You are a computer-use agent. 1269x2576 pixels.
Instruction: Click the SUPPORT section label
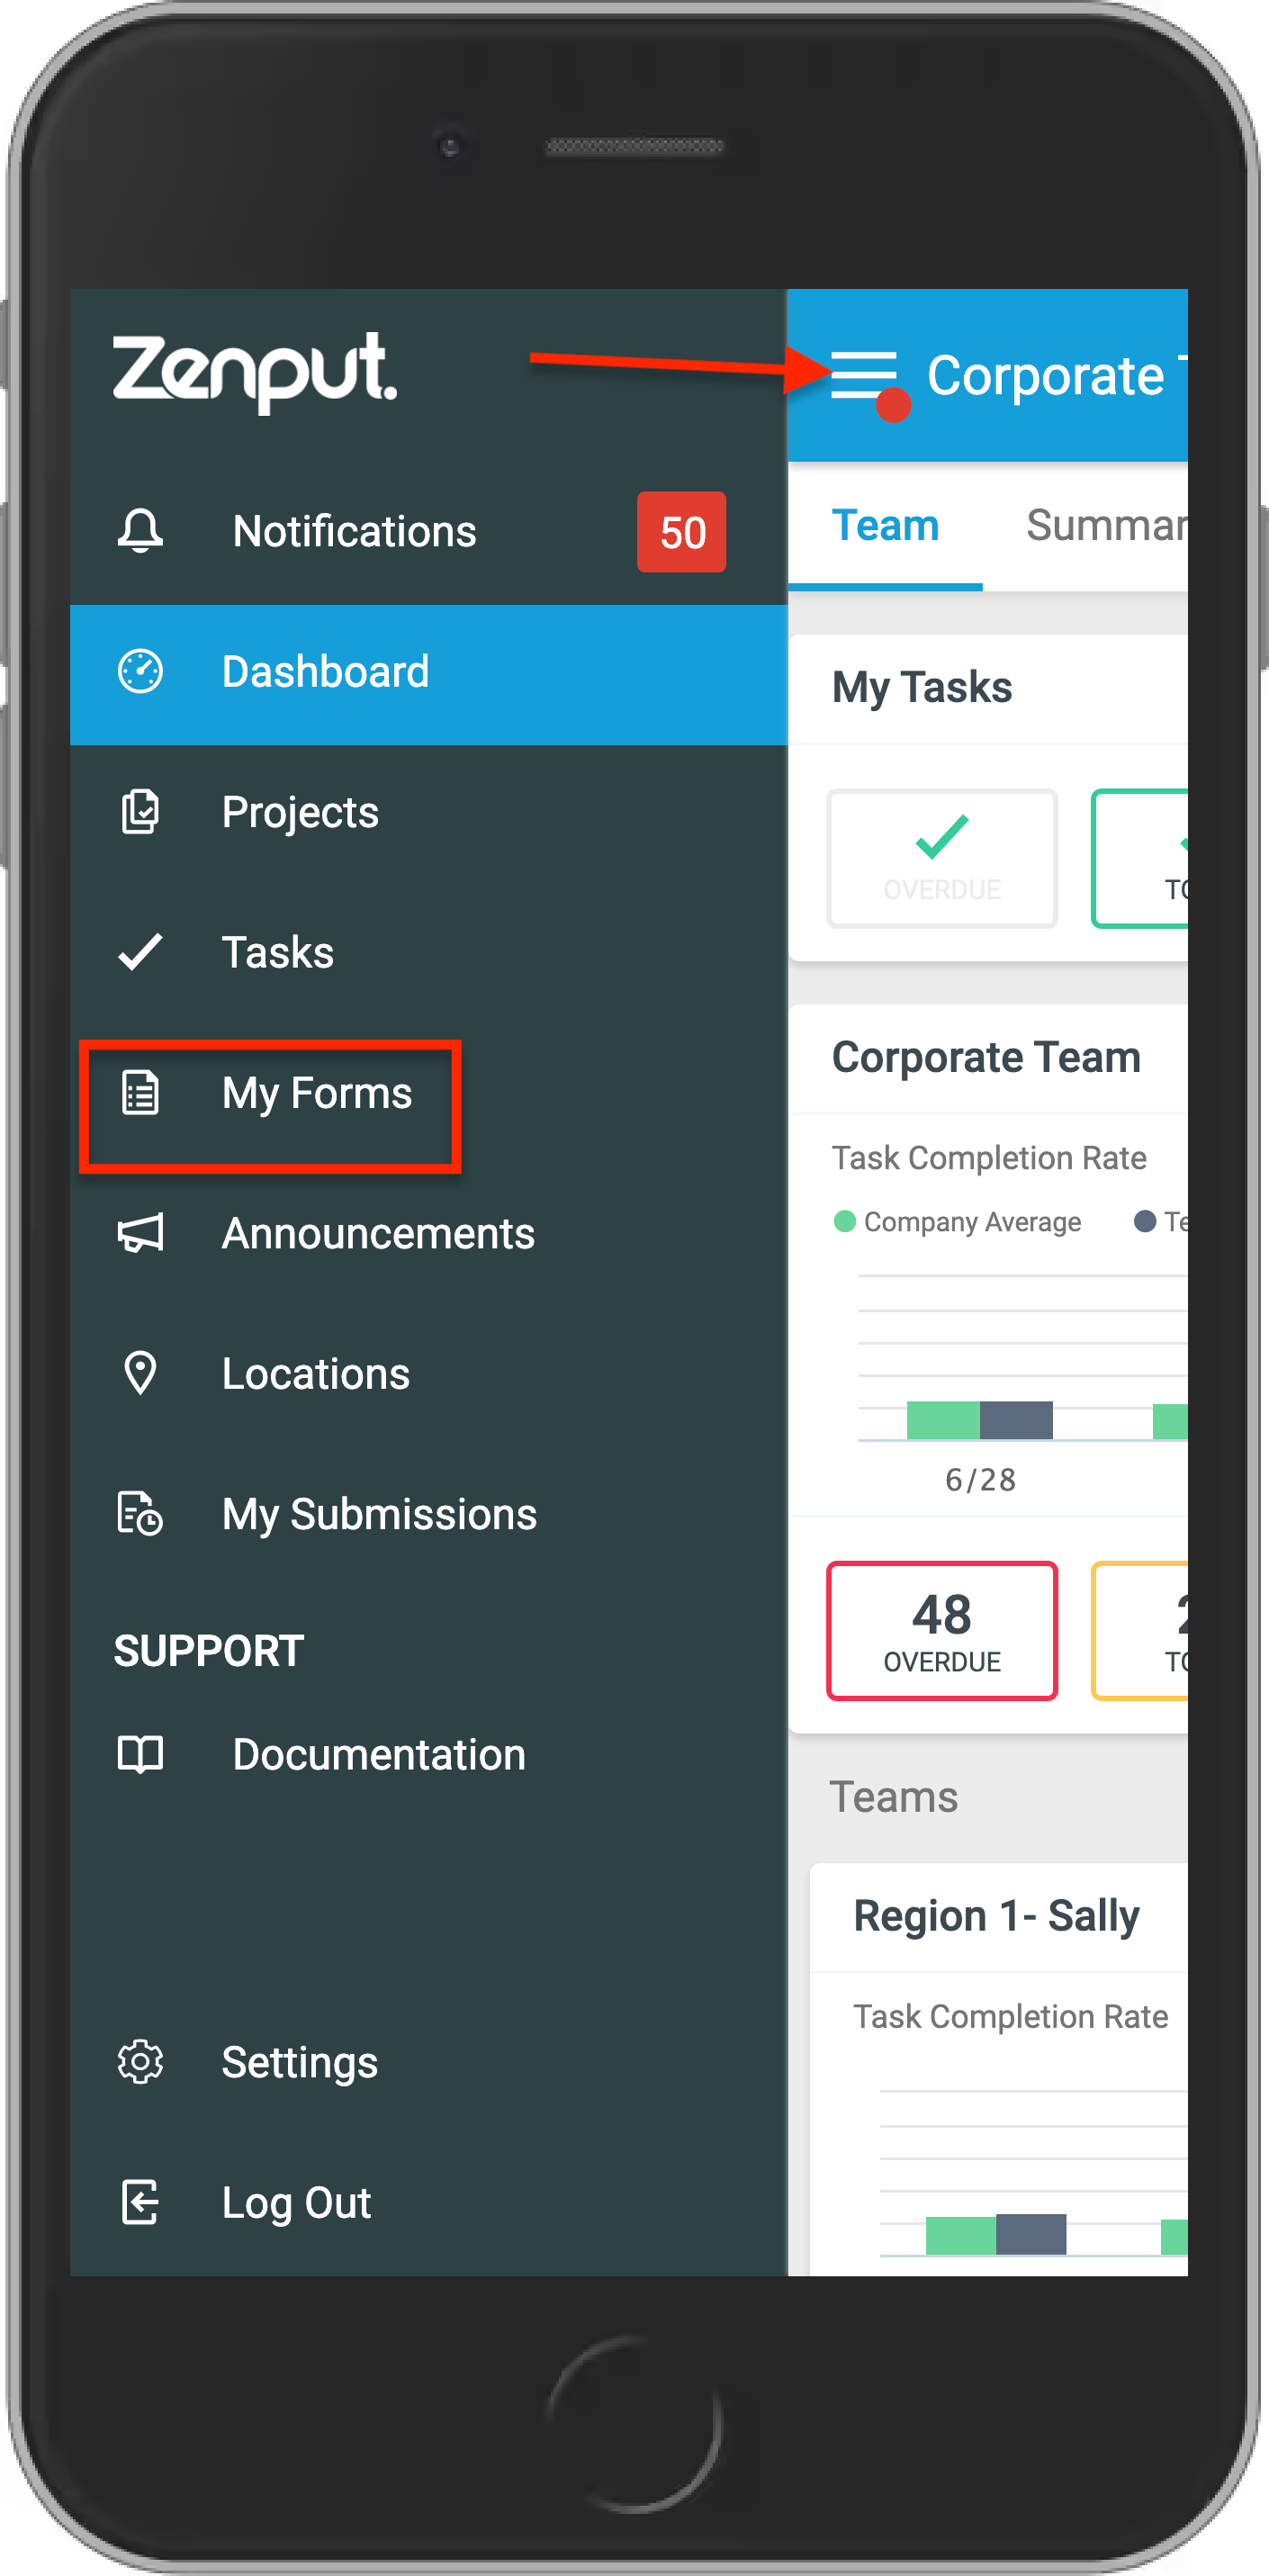pyautogui.click(x=209, y=1651)
